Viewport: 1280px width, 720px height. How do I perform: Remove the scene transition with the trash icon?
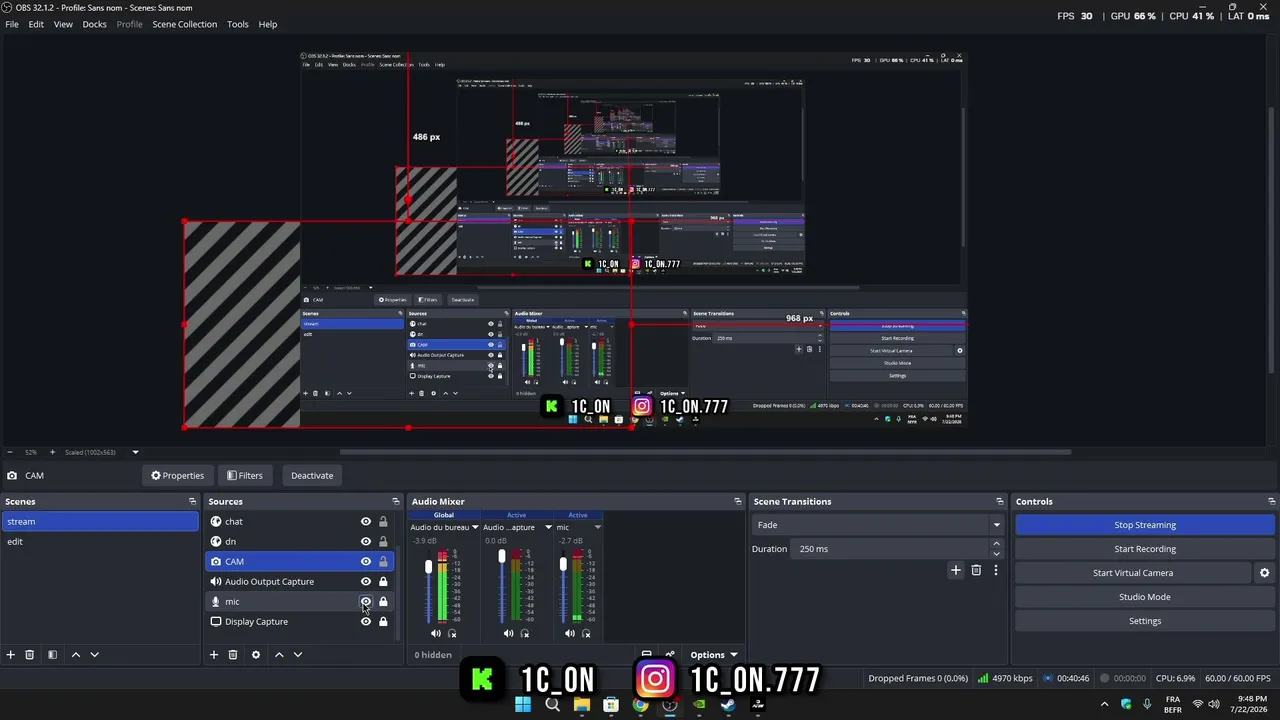[976, 570]
